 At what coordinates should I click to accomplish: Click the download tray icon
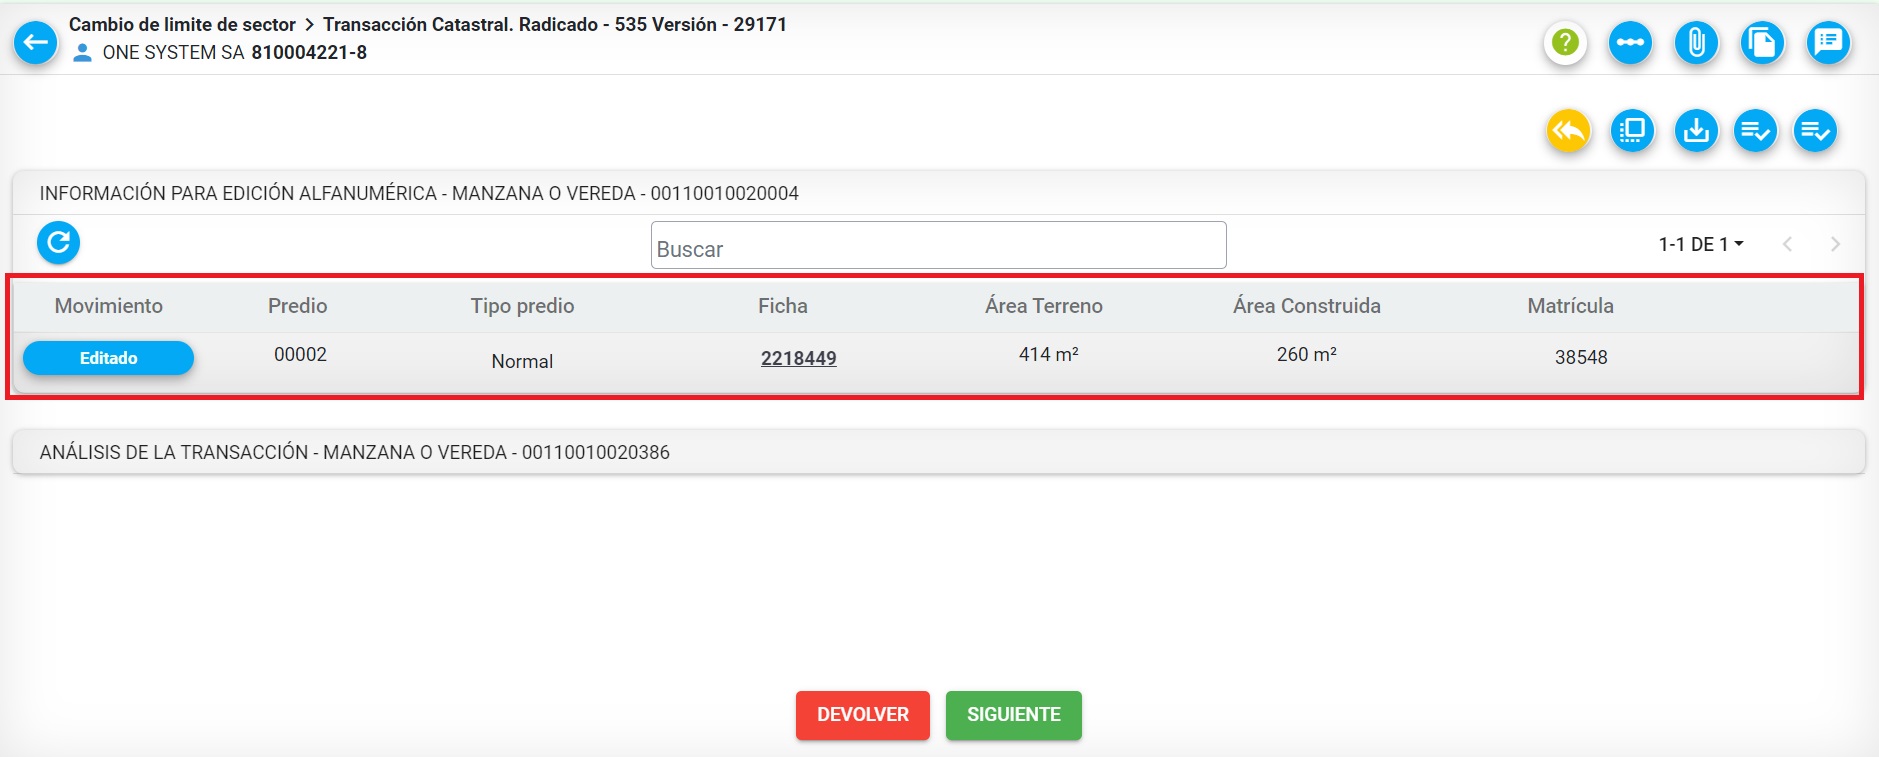click(1696, 131)
